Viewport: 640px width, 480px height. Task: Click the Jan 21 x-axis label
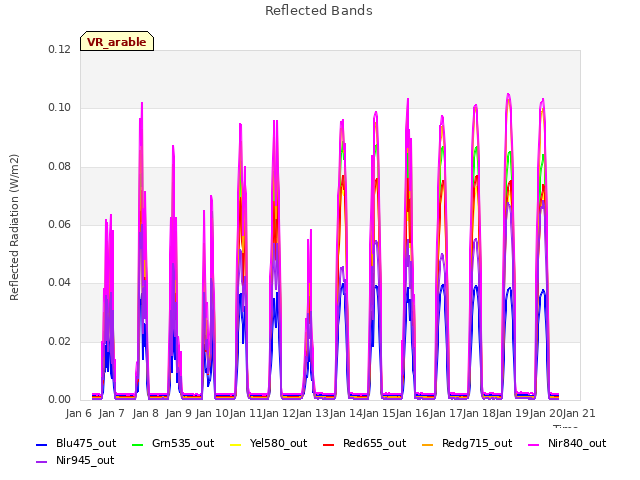(579, 413)
